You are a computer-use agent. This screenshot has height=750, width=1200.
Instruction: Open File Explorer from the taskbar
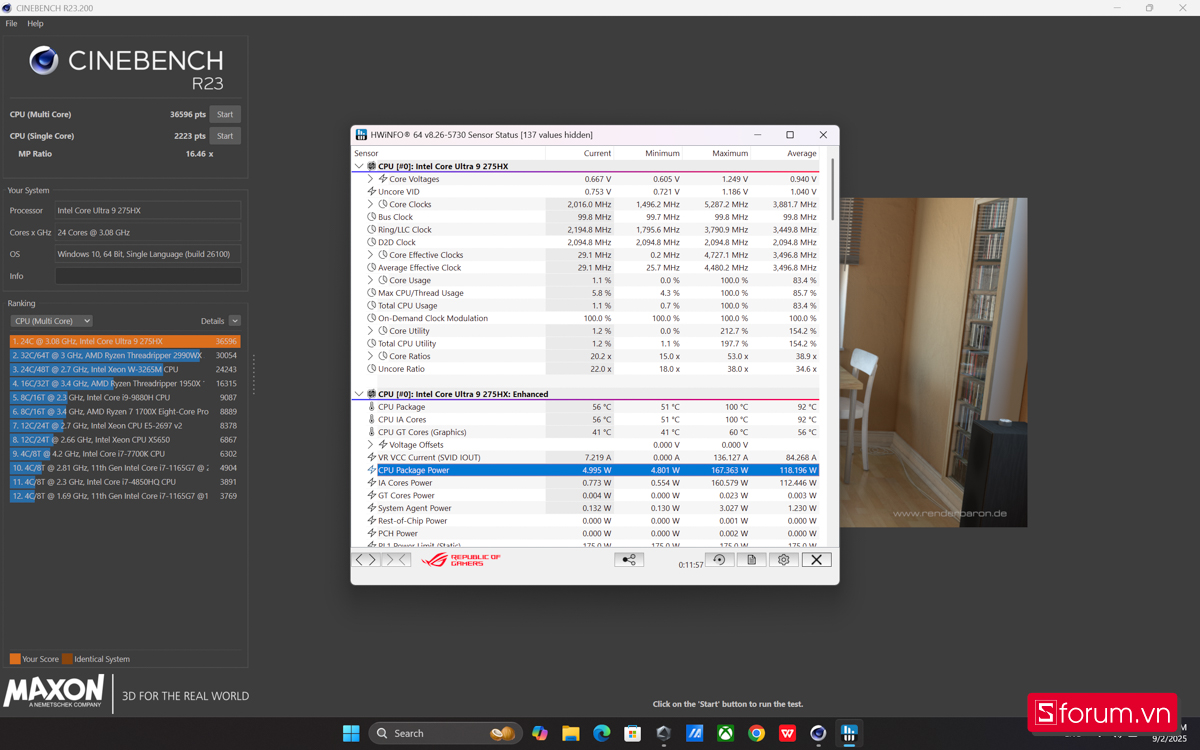pos(571,733)
